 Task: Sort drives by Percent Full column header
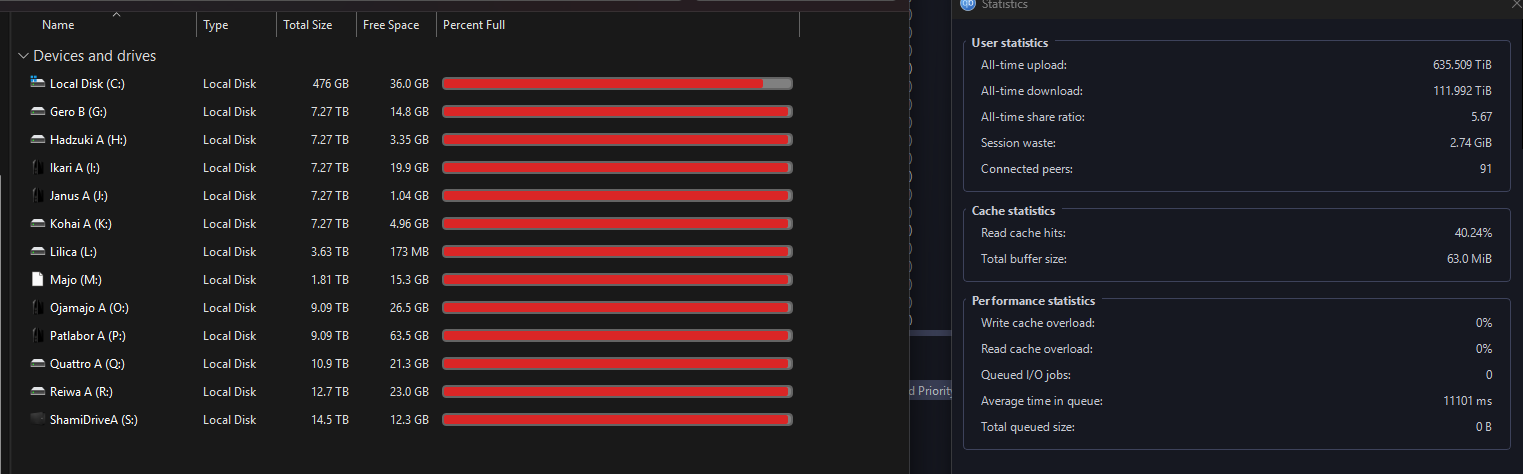474,25
